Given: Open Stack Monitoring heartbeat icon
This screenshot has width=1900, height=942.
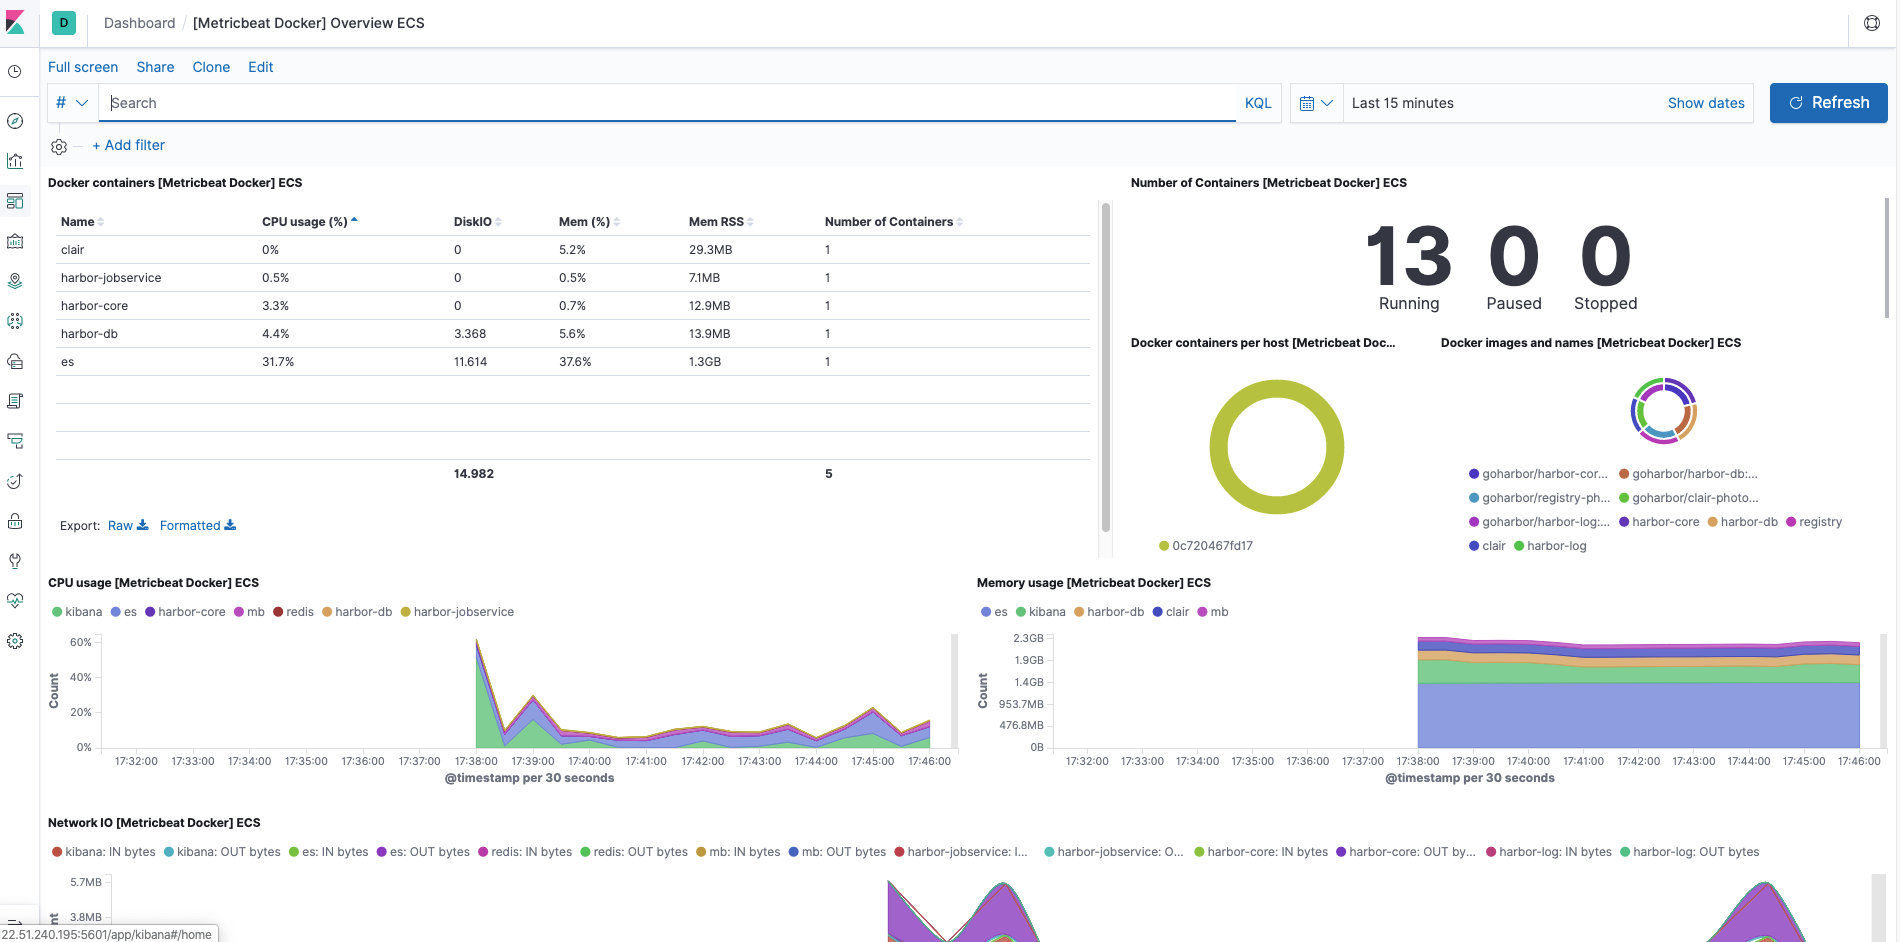Looking at the screenshot, I should pyautogui.click(x=15, y=601).
